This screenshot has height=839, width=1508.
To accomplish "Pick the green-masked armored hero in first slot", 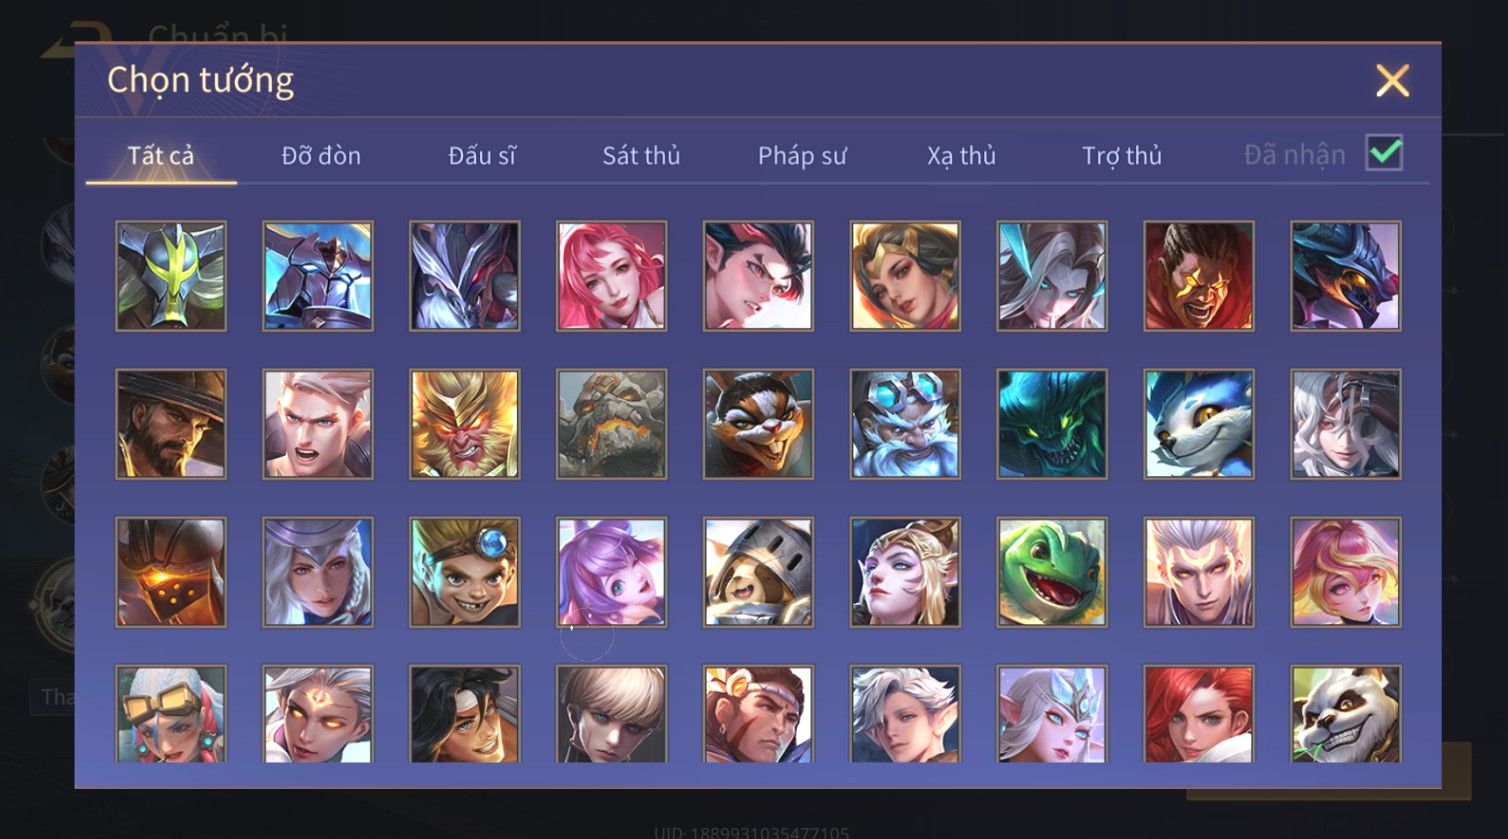I will point(171,276).
